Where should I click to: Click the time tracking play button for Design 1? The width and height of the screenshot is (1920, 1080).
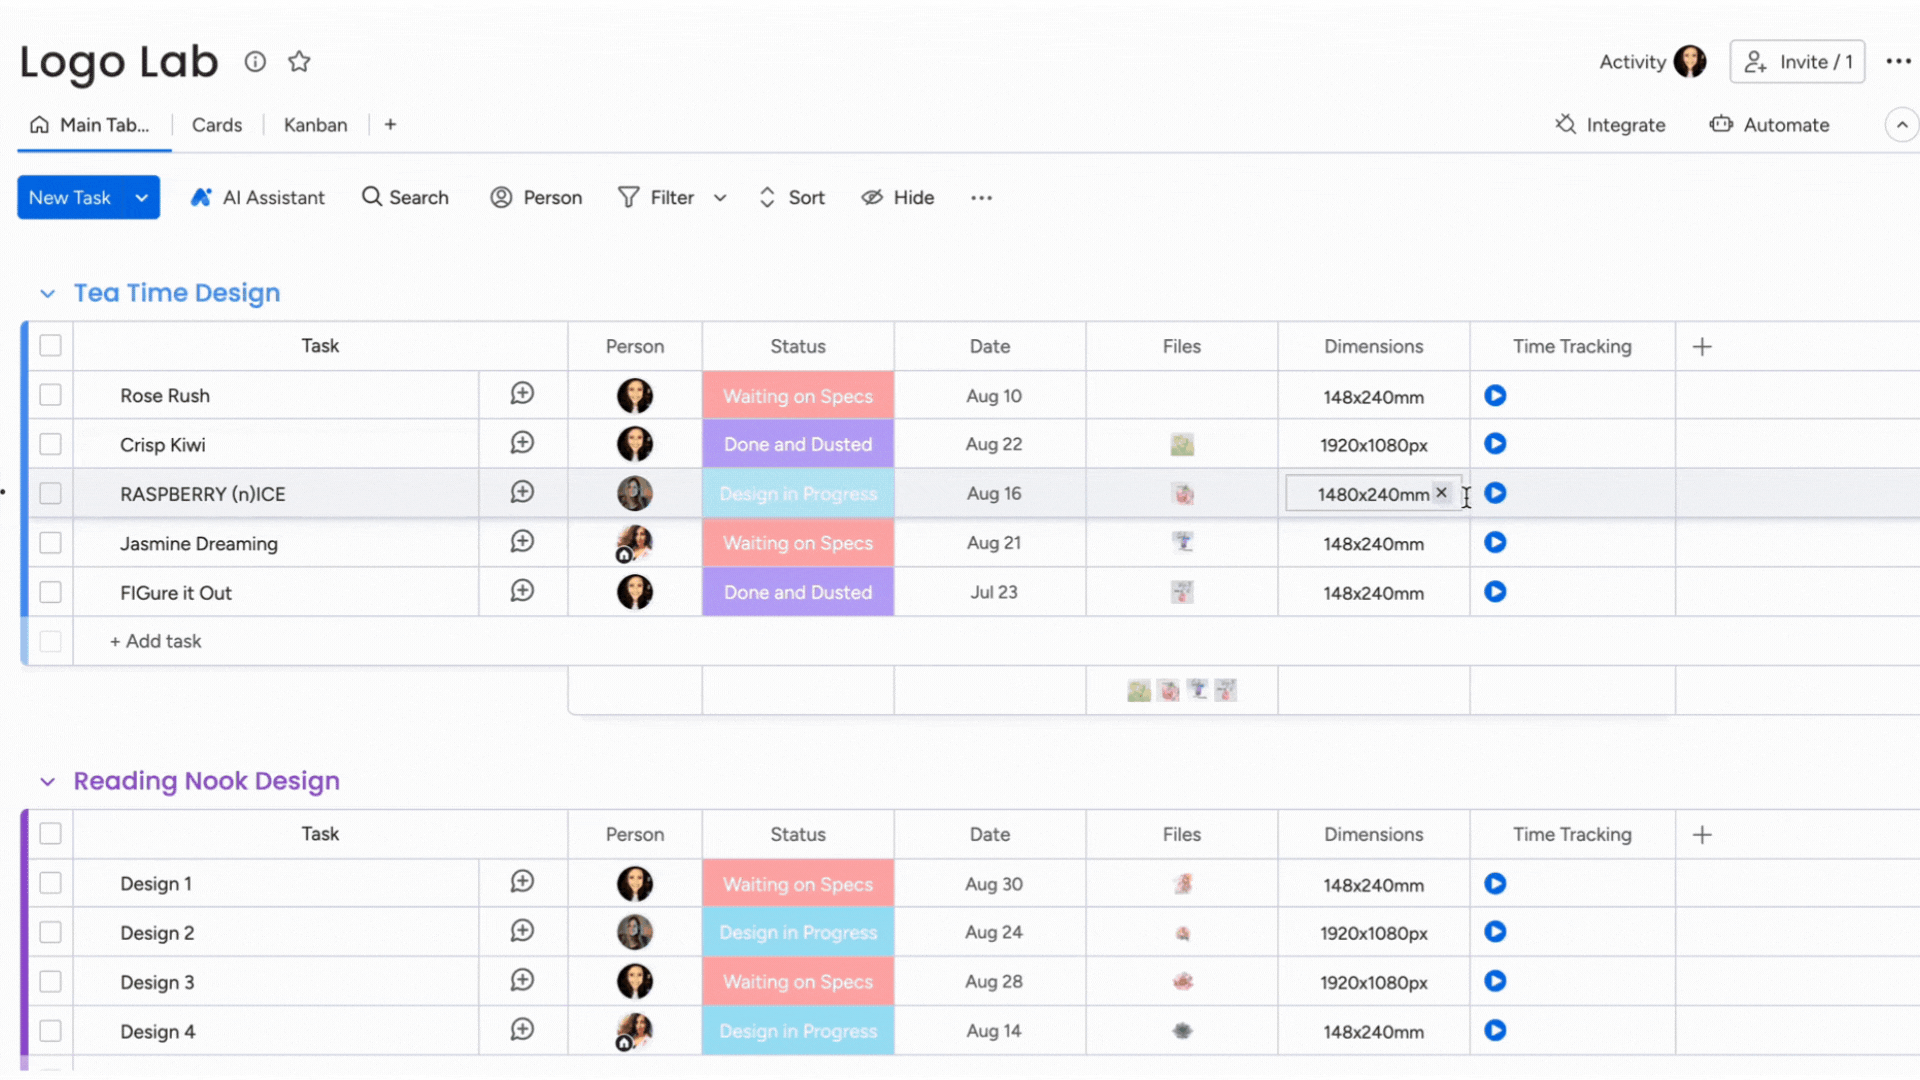coord(1494,884)
